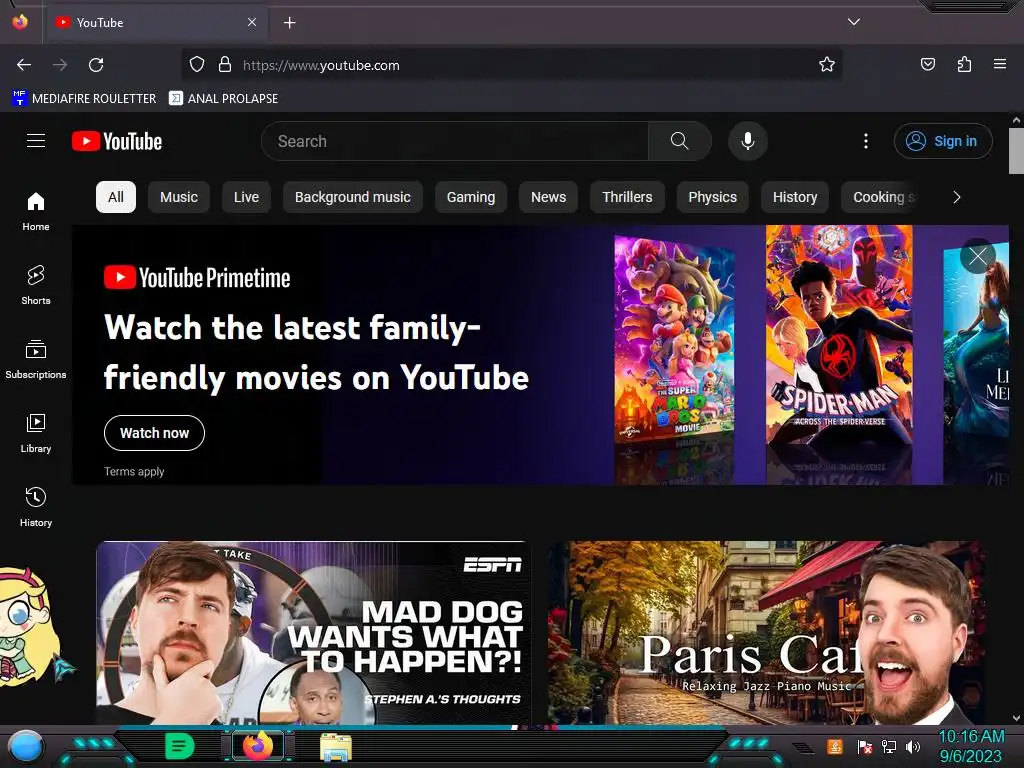Open tracking protection shield icon
This screenshot has width=1024, height=768.
(197, 65)
